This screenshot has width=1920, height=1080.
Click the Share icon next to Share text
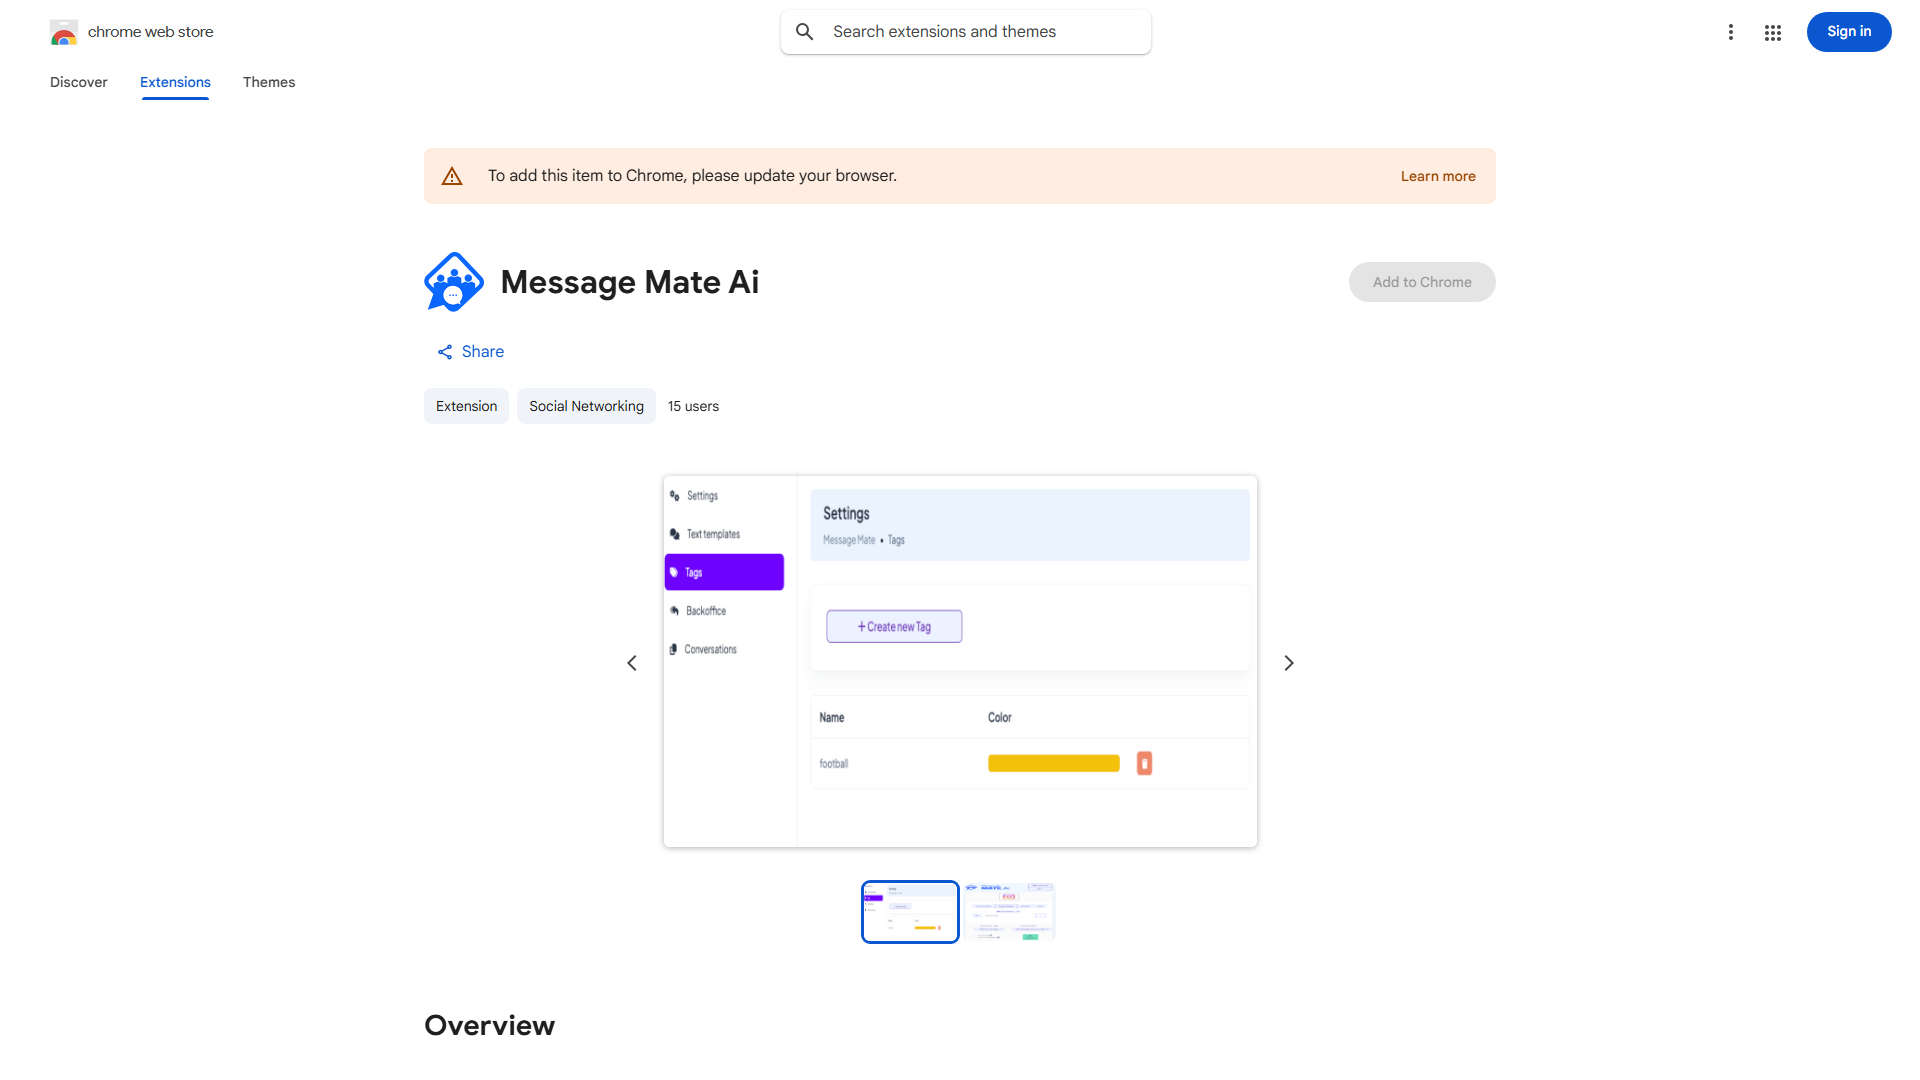445,351
